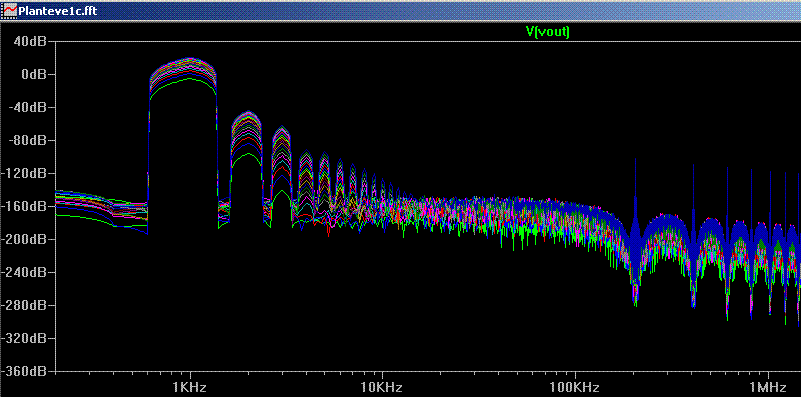This screenshot has height=397, width=801.
Task: Click the 1KHz frequency axis label
Action: (x=191, y=388)
